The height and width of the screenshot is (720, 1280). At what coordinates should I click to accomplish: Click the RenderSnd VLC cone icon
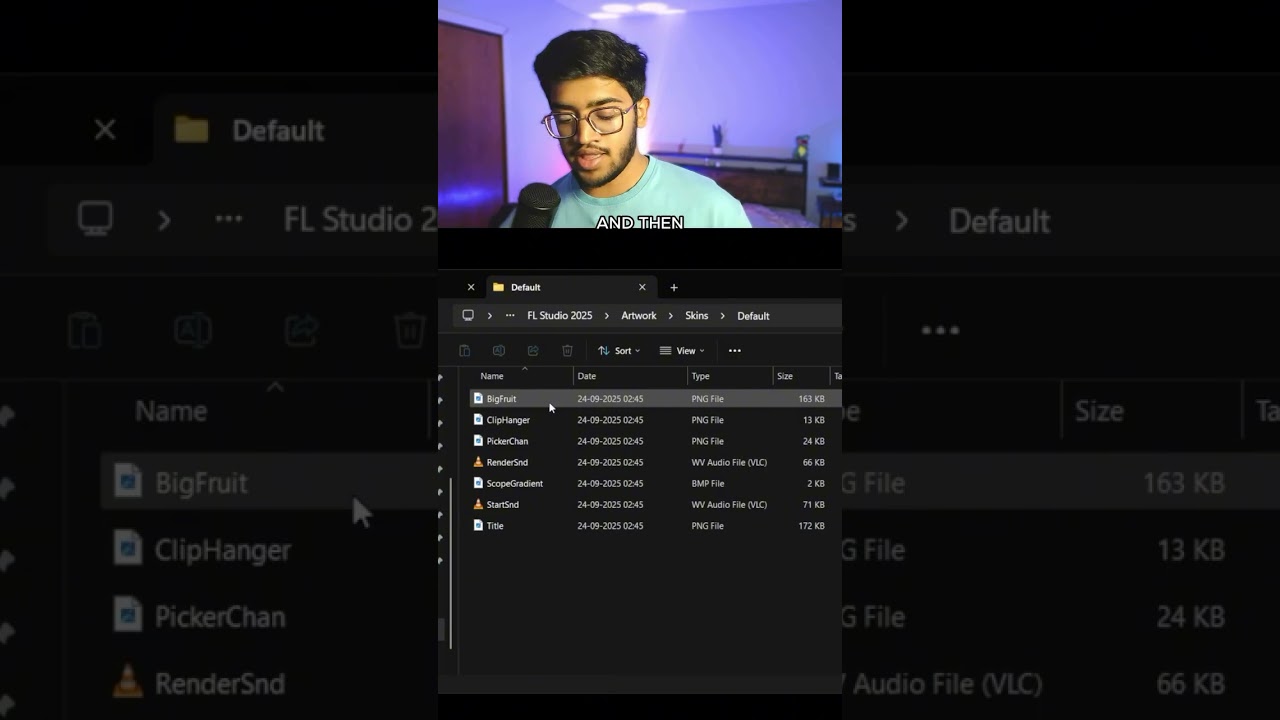(x=478, y=462)
